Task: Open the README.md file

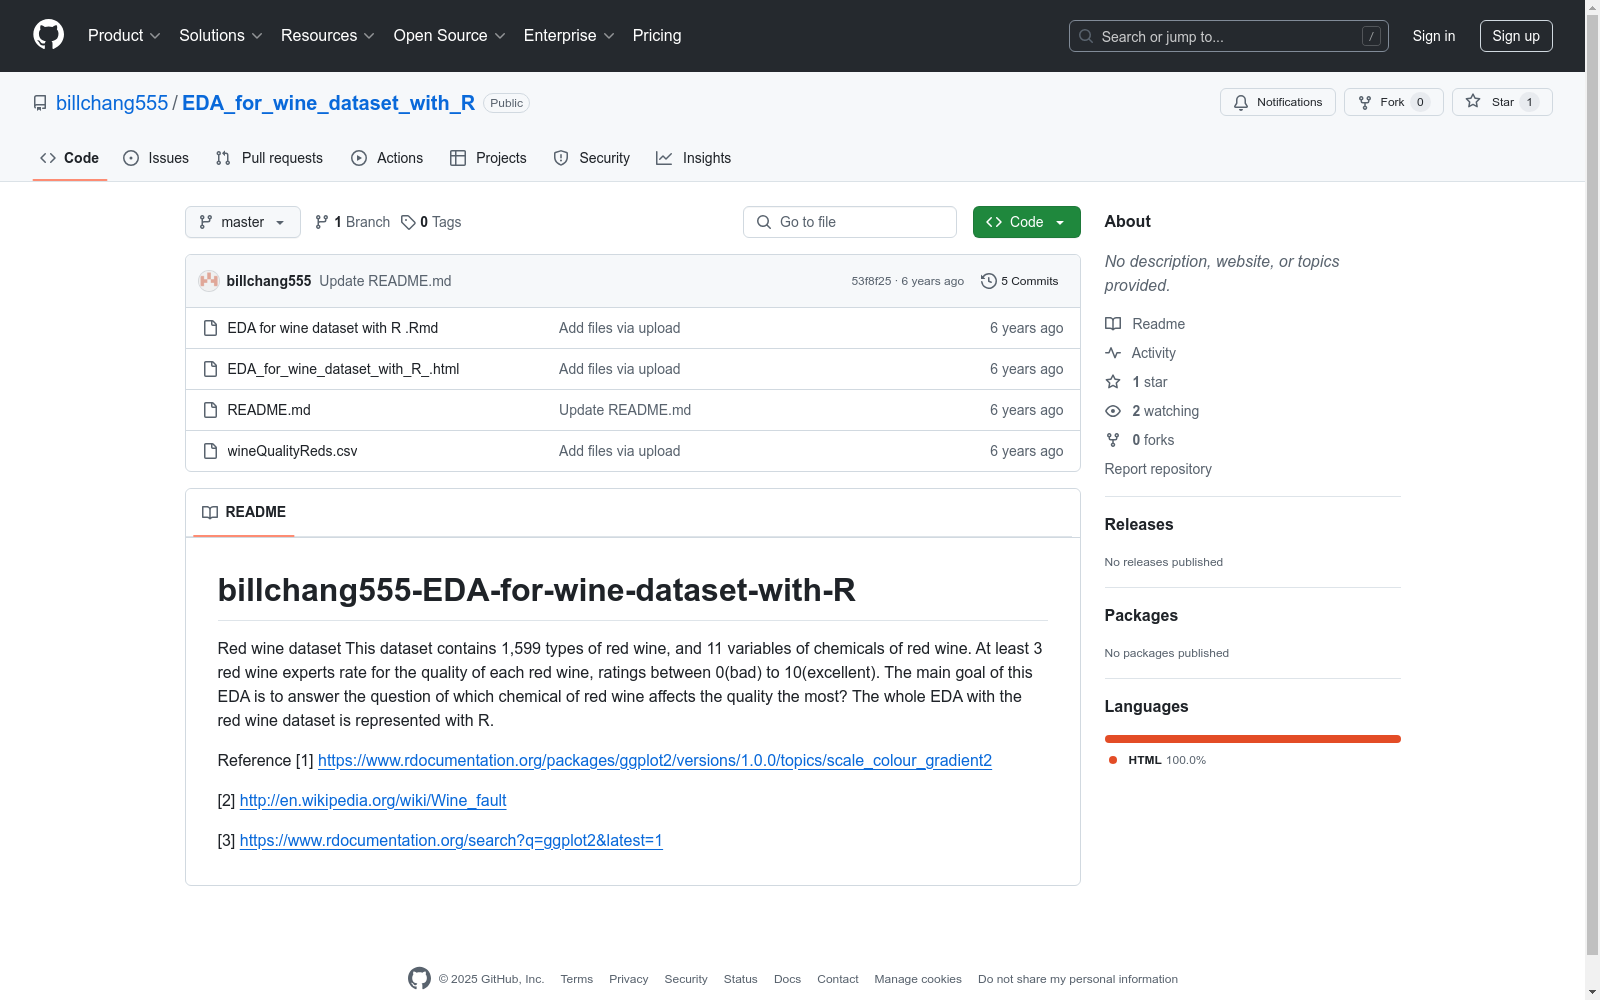Action: pyautogui.click(x=269, y=410)
